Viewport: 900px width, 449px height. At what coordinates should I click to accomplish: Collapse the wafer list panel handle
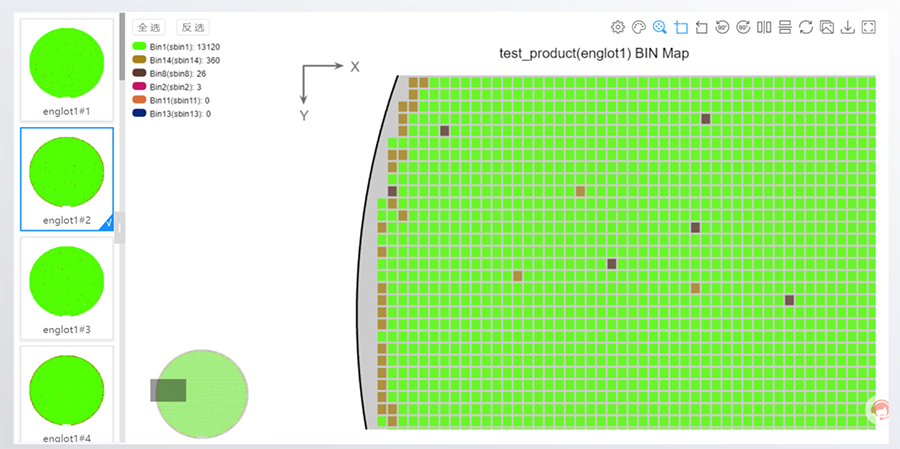[119, 227]
